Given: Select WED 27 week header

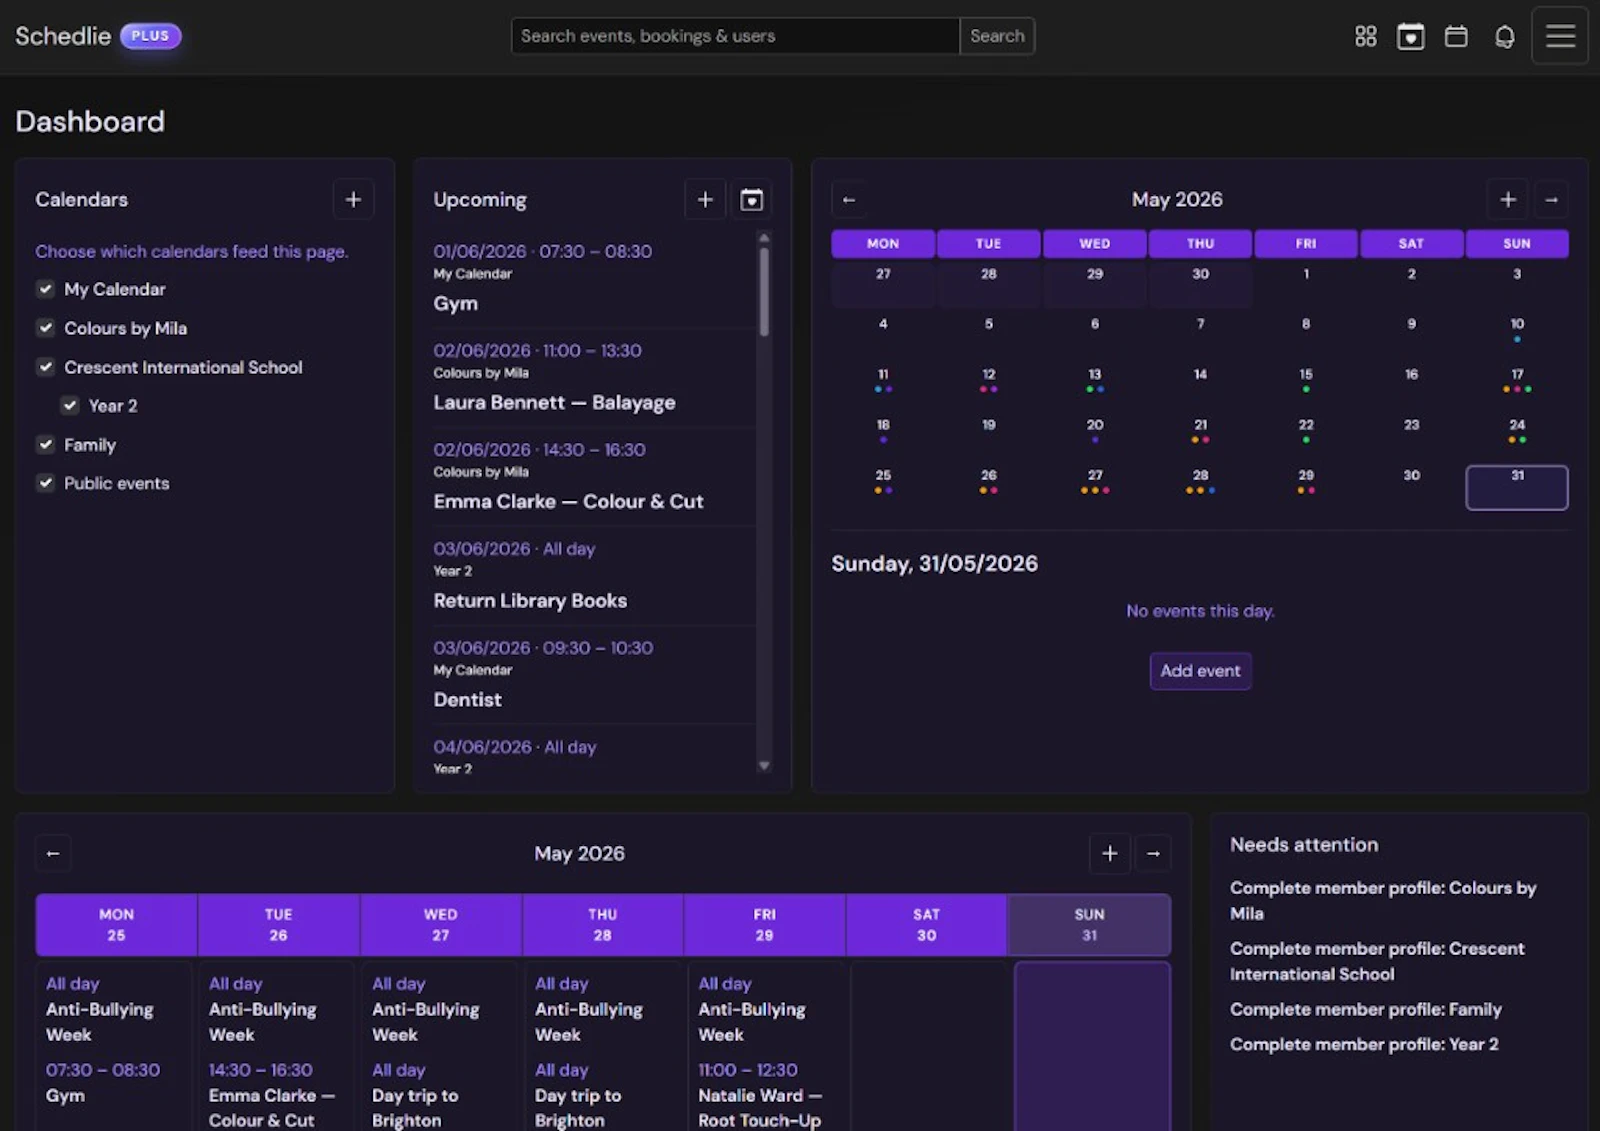Looking at the screenshot, I should (x=440, y=925).
